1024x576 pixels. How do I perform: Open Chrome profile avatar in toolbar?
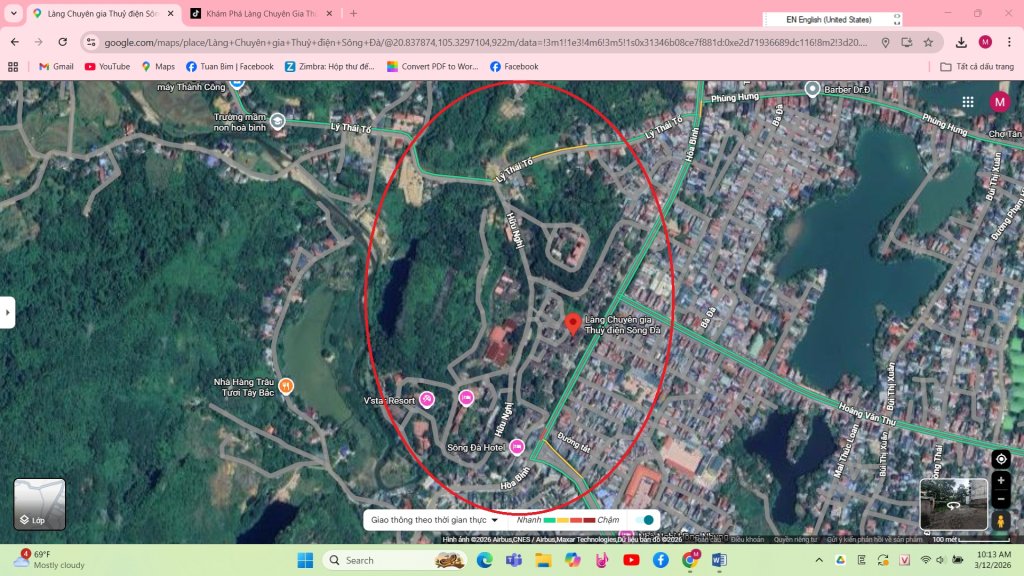(x=985, y=42)
